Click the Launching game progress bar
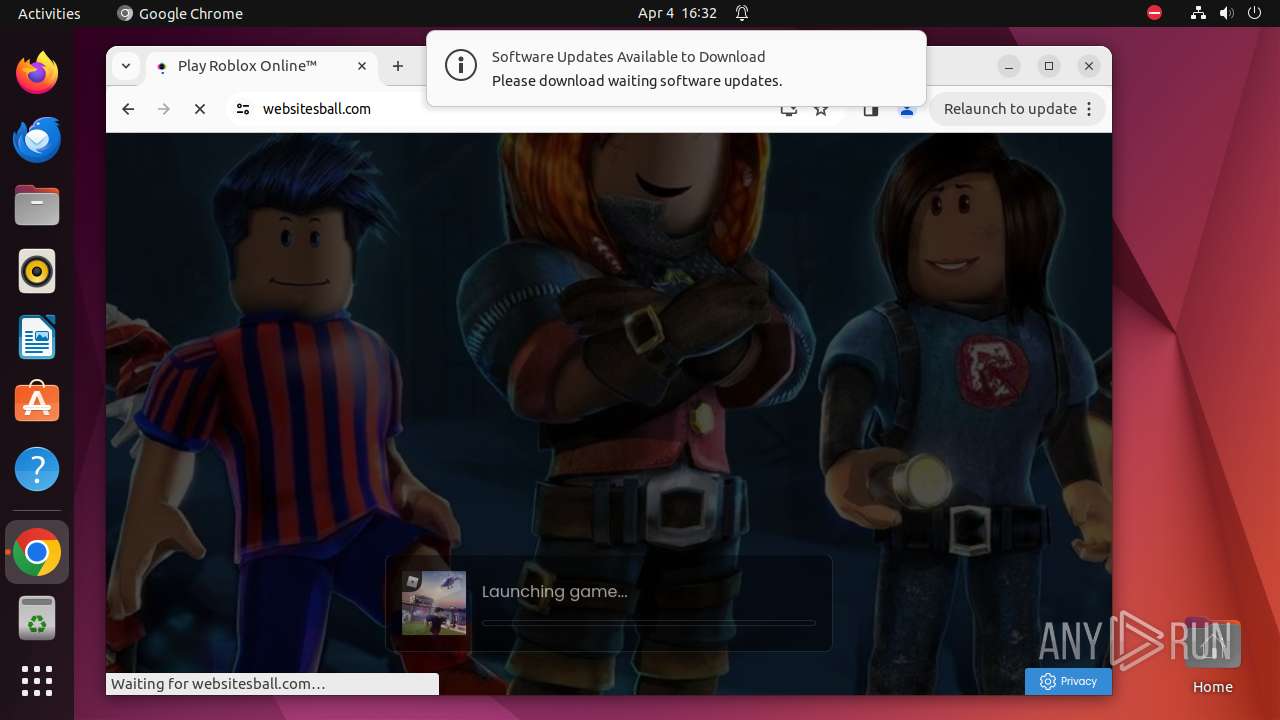The height and width of the screenshot is (720, 1280). (x=649, y=622)
